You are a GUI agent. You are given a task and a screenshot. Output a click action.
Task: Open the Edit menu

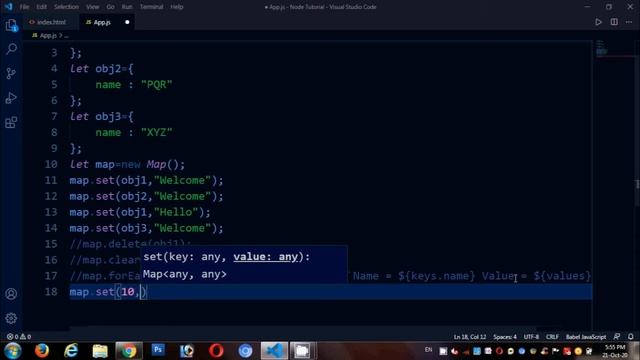(x=41, y=7)
